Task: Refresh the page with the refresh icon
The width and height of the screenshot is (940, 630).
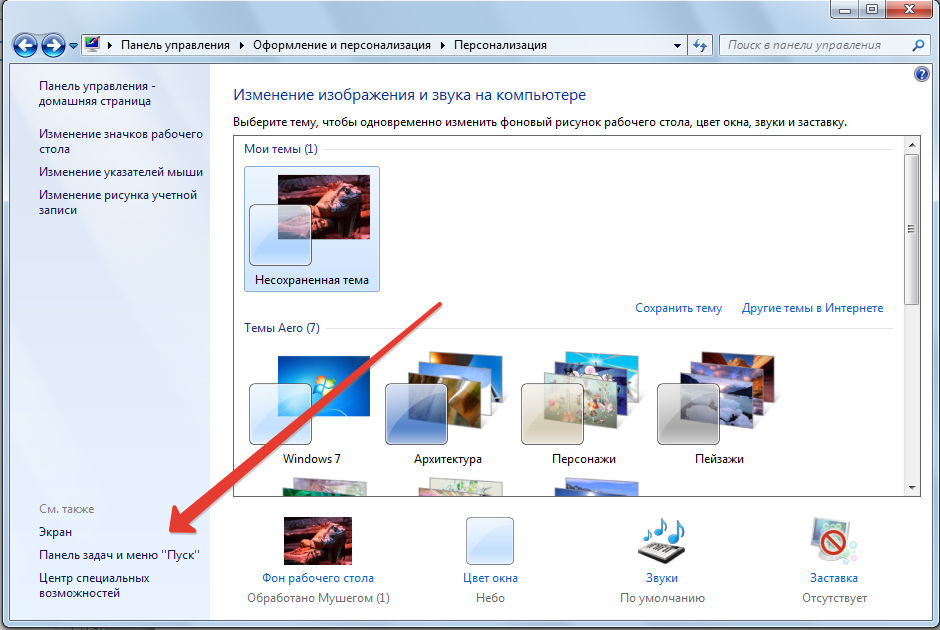Action: (x=700, y=46)
